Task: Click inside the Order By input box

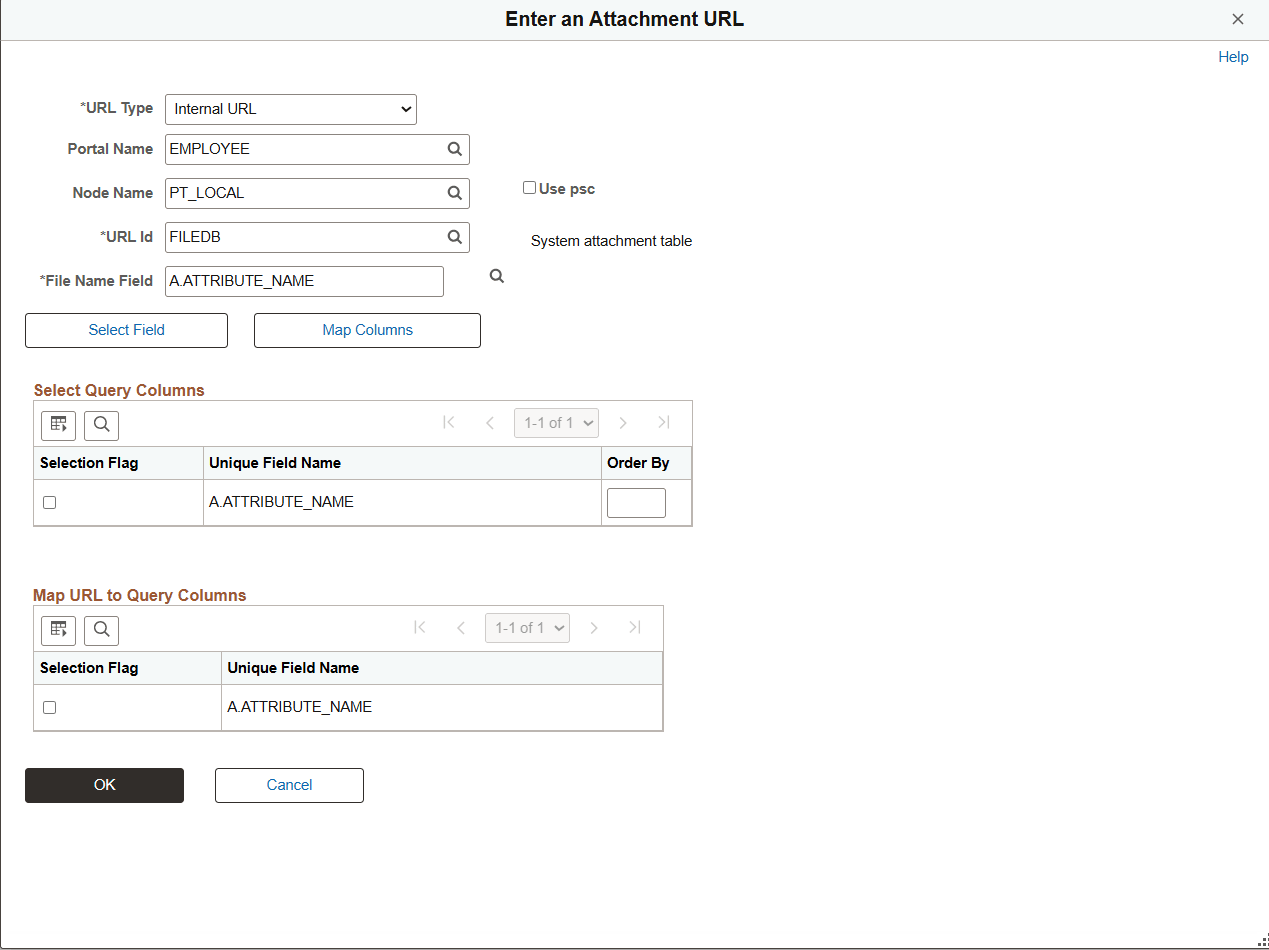Action: pyautogui.click(x=636, y=502)
